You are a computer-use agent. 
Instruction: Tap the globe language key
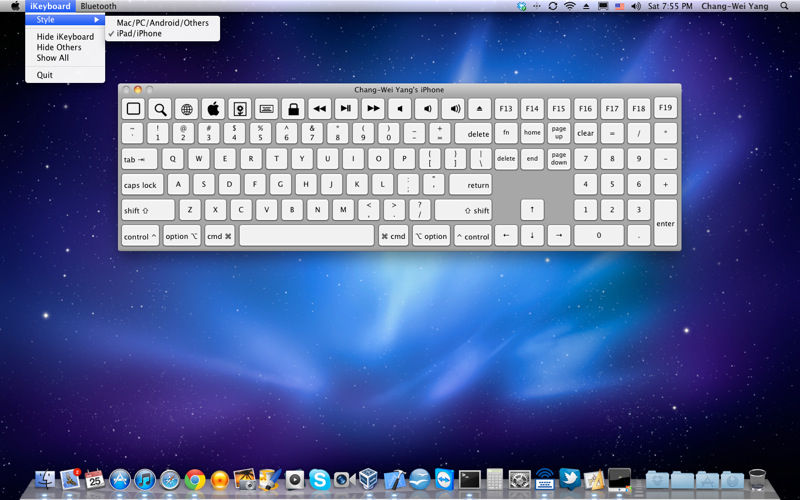tap(187, 109)
